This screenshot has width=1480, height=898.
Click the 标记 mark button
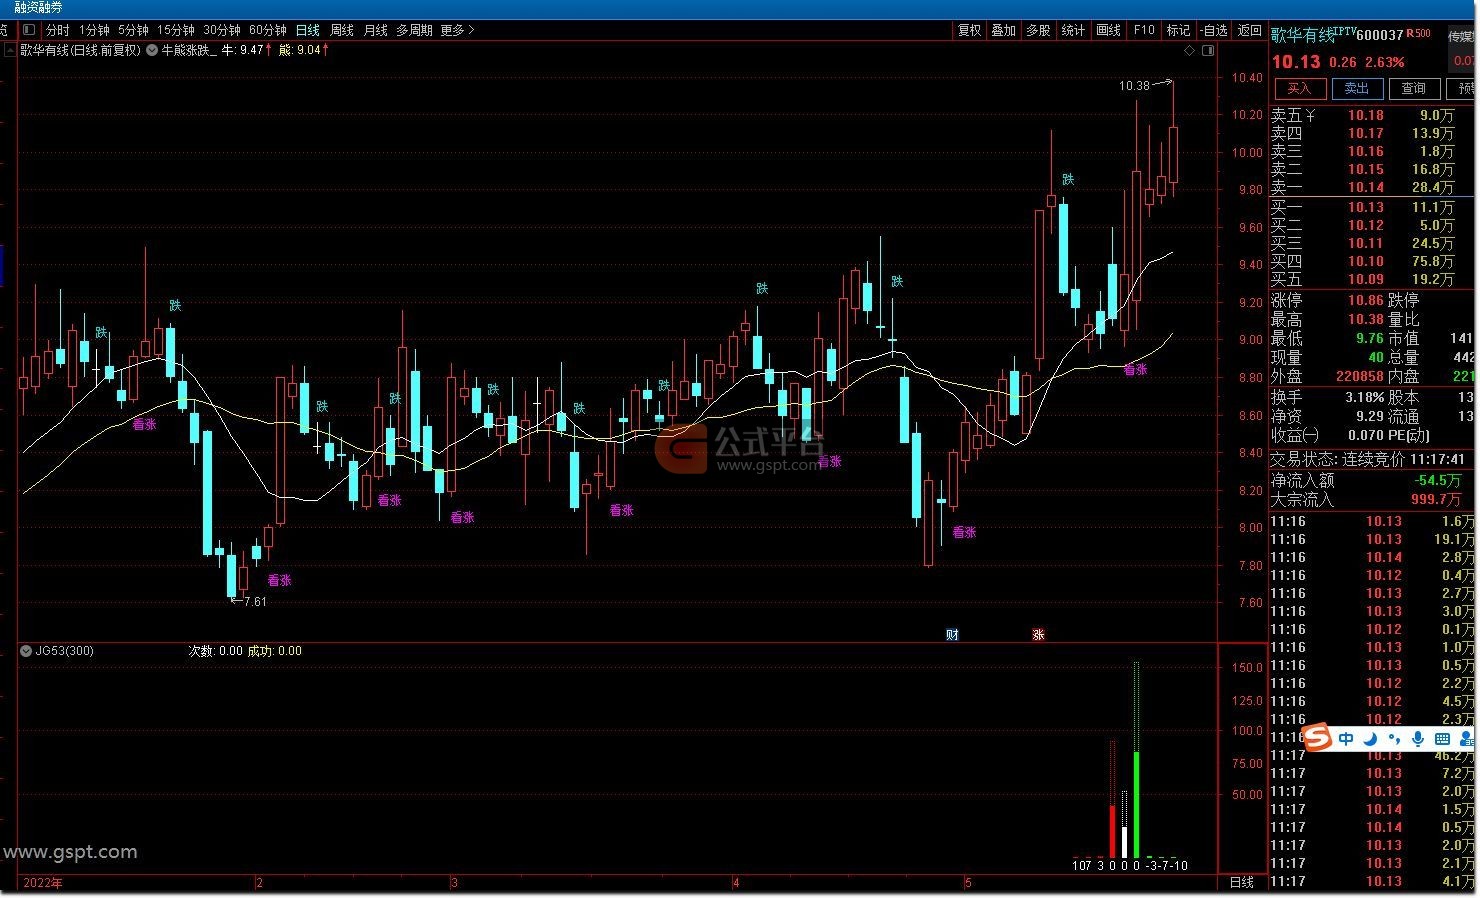[1178, 30]
